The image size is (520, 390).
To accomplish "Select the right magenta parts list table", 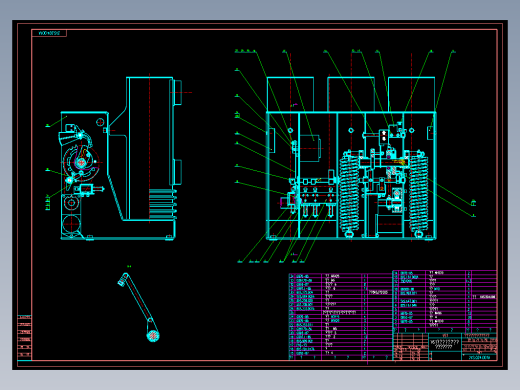I will coord(445,301).
